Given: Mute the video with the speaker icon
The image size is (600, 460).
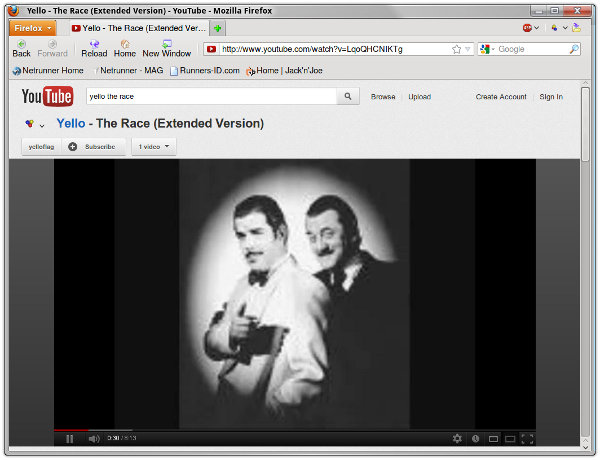Looking at the screenshot, I should 94,439.
